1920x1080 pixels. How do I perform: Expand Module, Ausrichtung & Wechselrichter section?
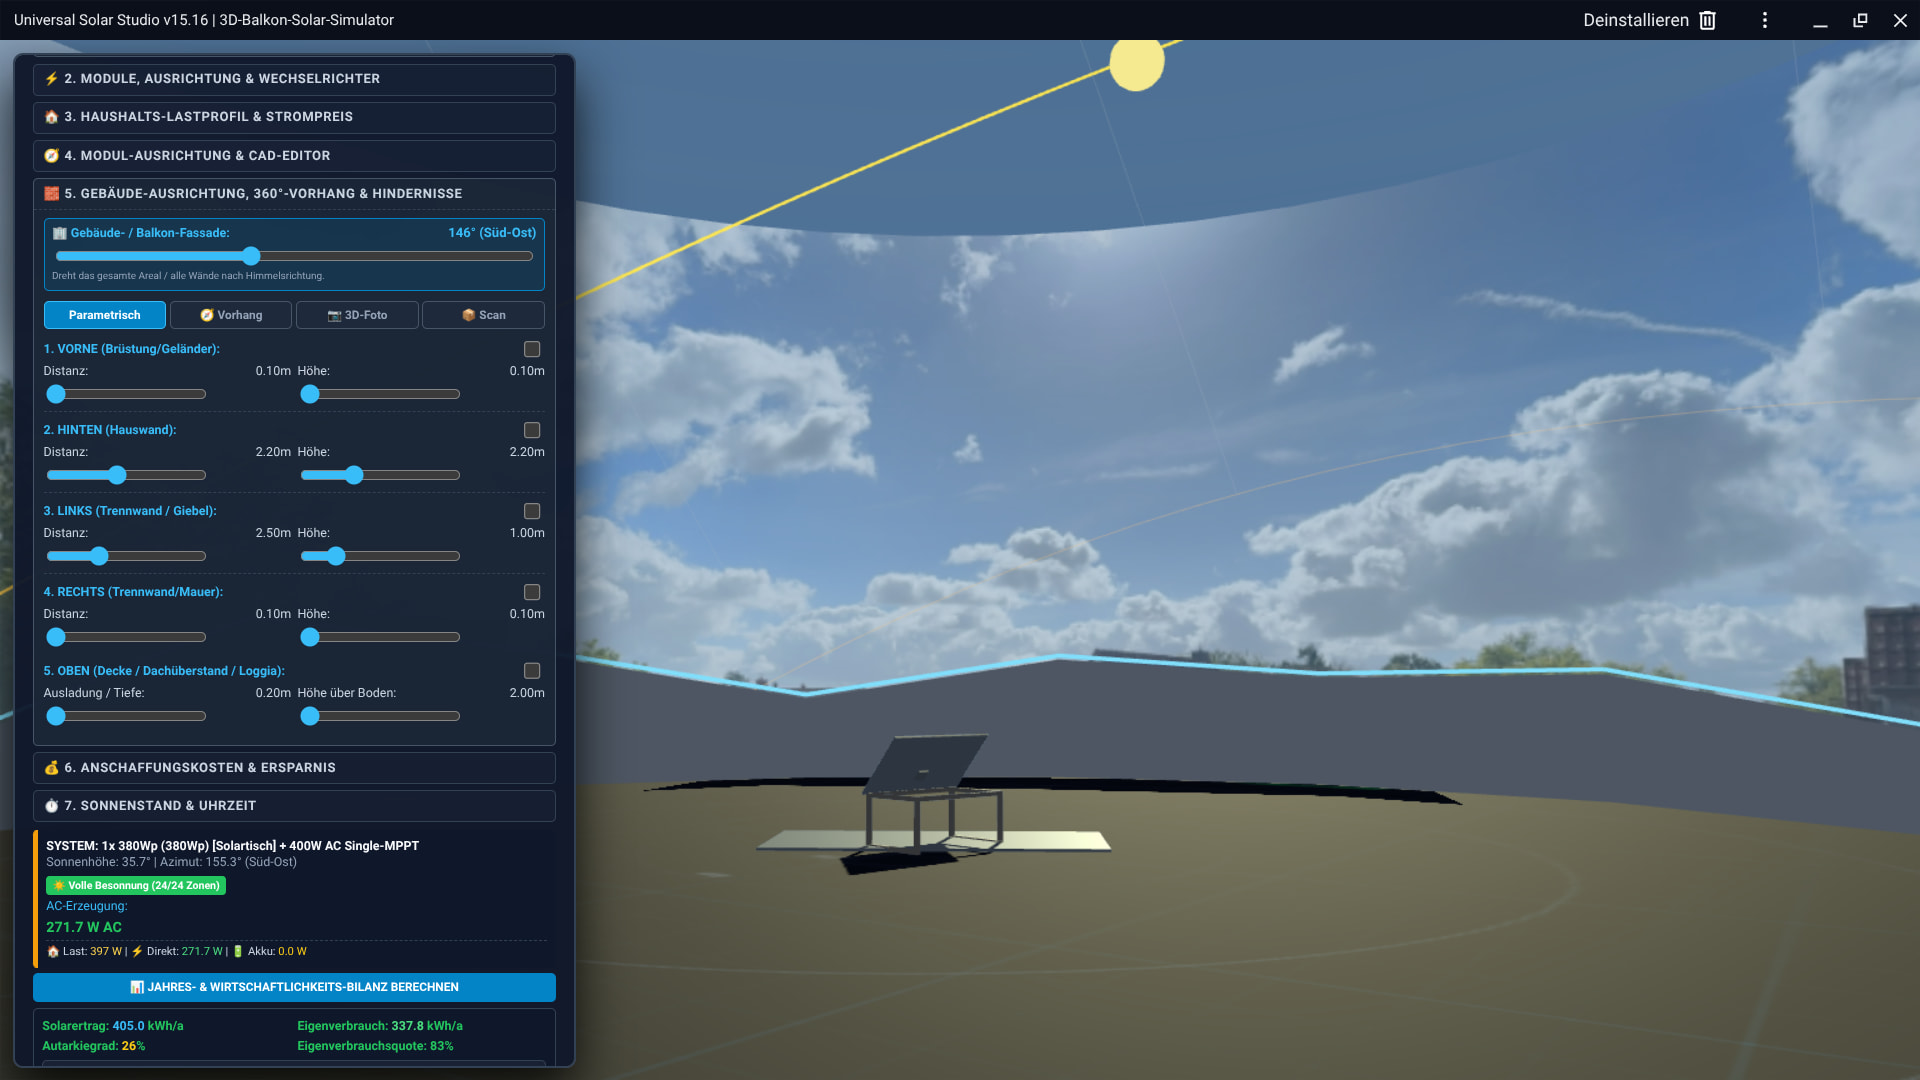click(x=294, y=79)
